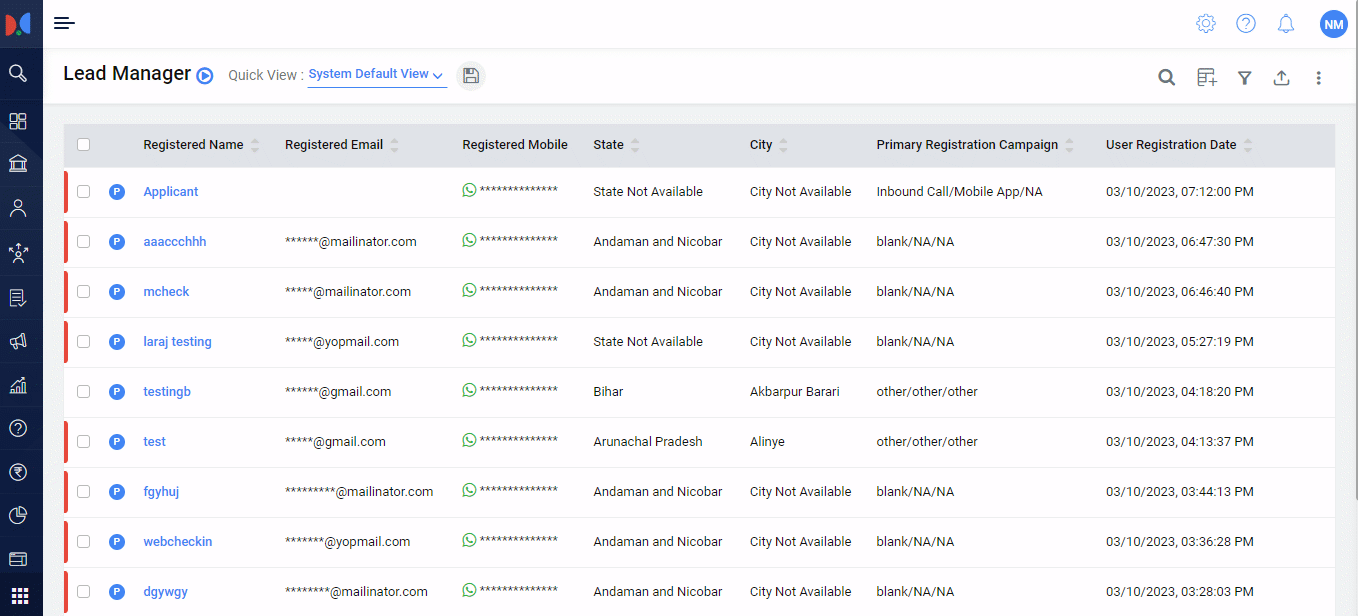Select the Applicant row checkbox
This screenshot has height=616, width=1358.
pyautogui.click(x=84, y=192)
